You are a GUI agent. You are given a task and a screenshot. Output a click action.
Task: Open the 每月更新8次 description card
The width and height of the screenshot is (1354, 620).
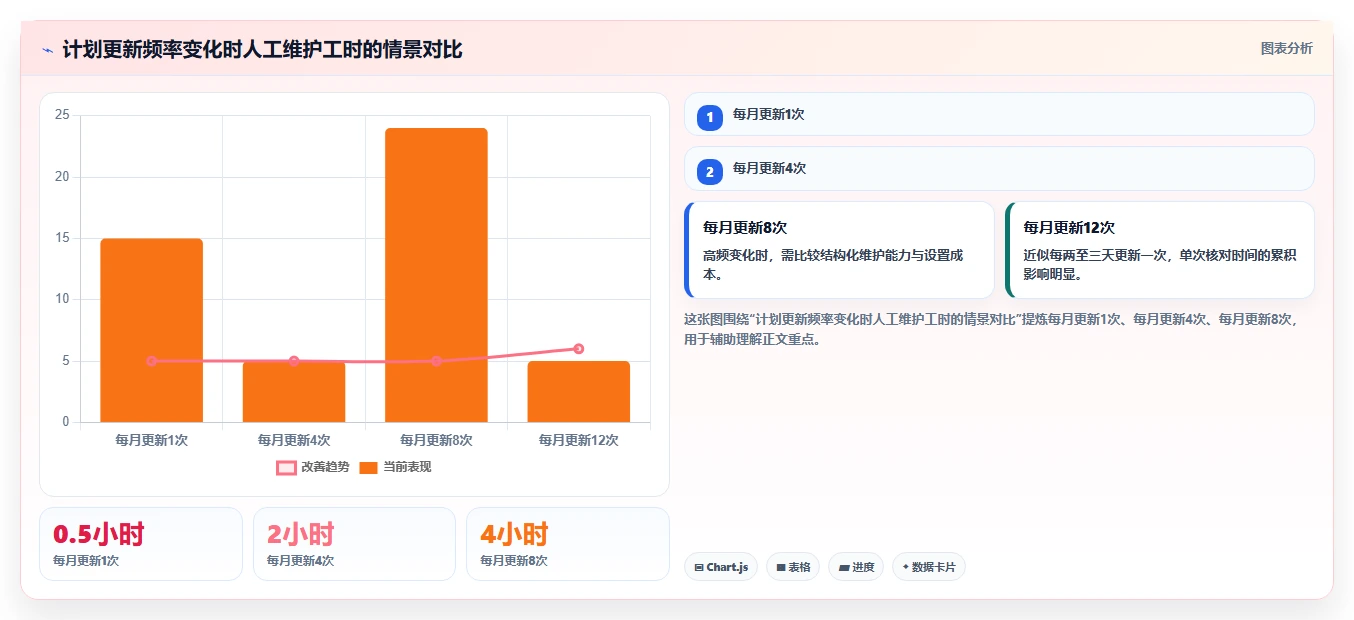point(839,250)
